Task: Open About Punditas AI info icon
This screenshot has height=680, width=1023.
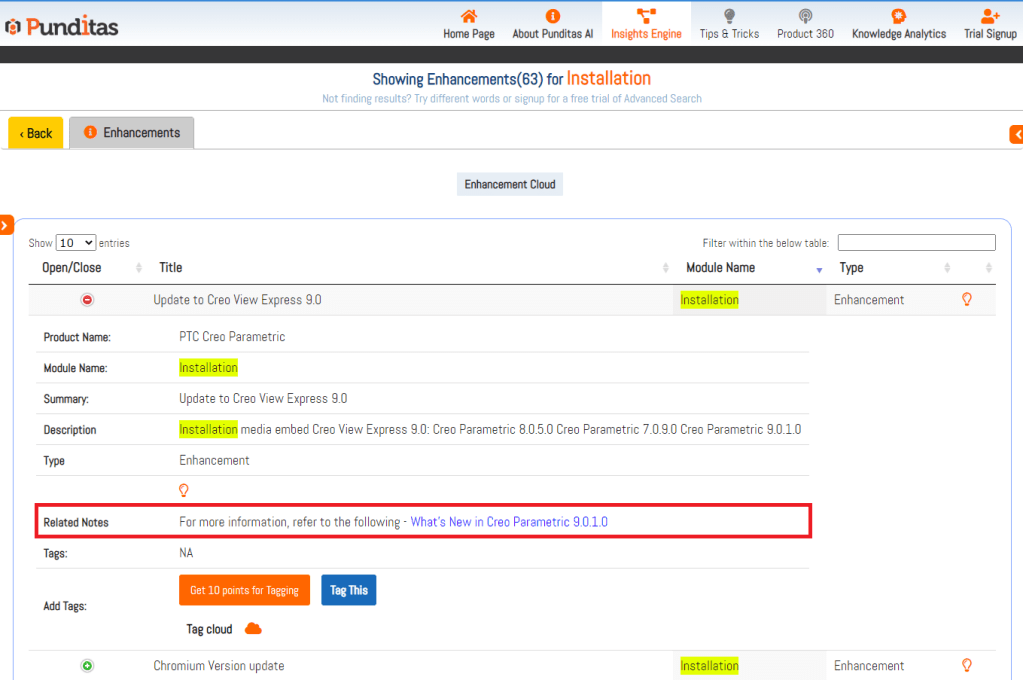Action: [x=552, y=16]
